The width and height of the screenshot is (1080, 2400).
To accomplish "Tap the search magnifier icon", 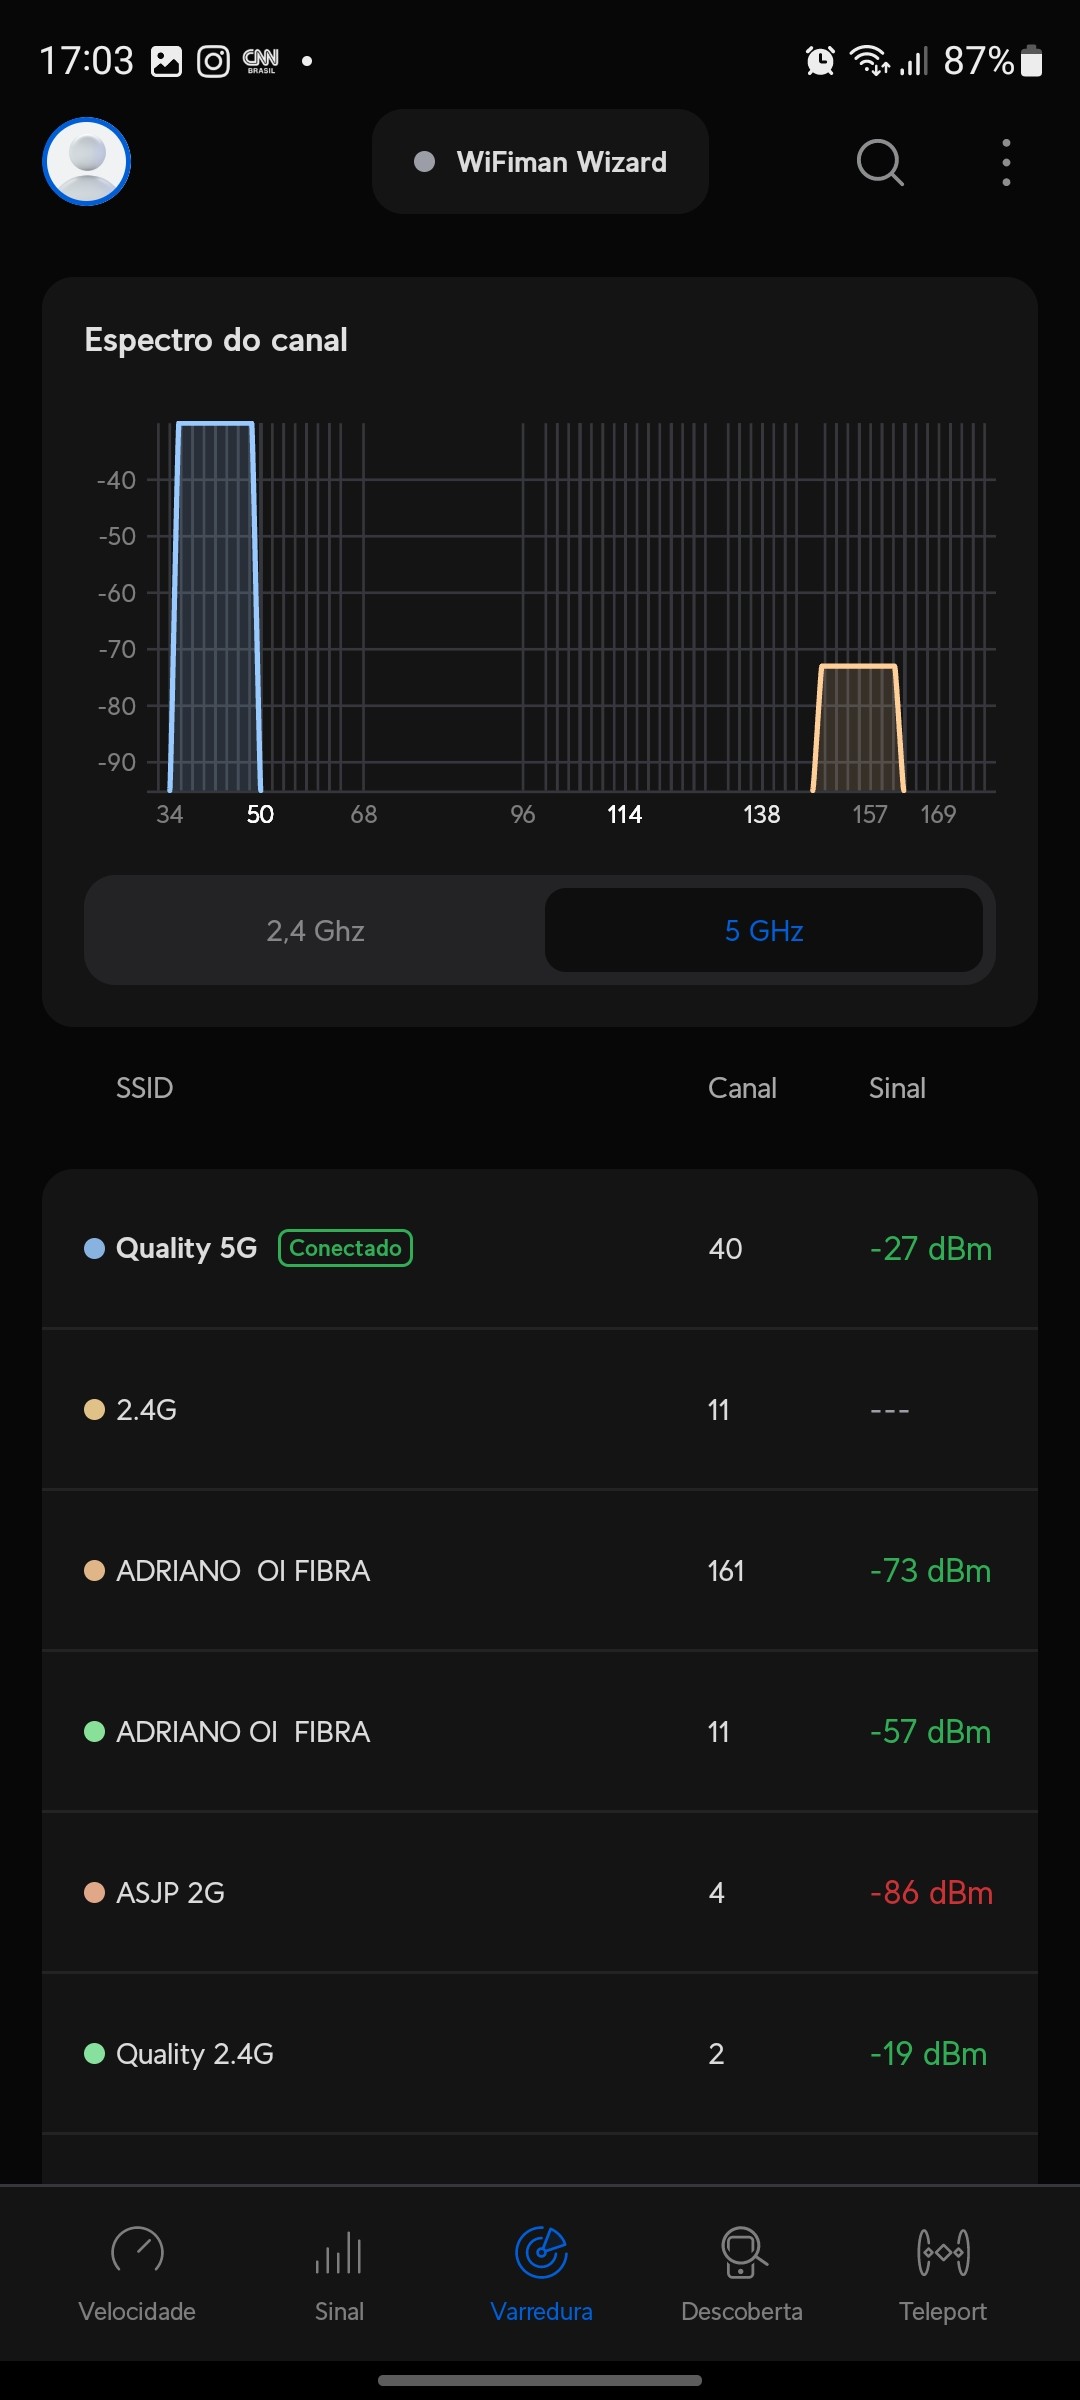I will pos(880,162).
